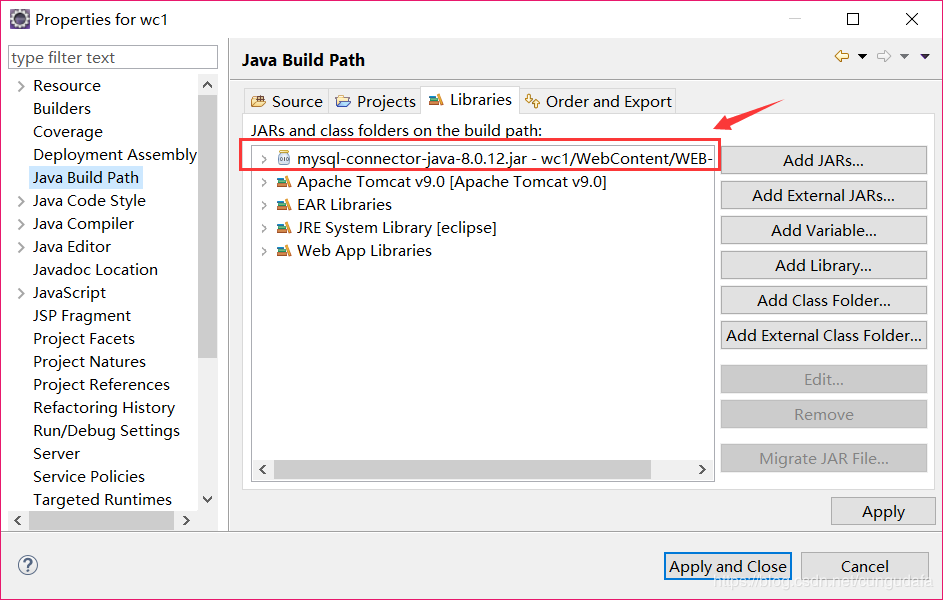Screen dimensions: 943x600
Task: Click the type filter text field
Action: tap(113, 58)
